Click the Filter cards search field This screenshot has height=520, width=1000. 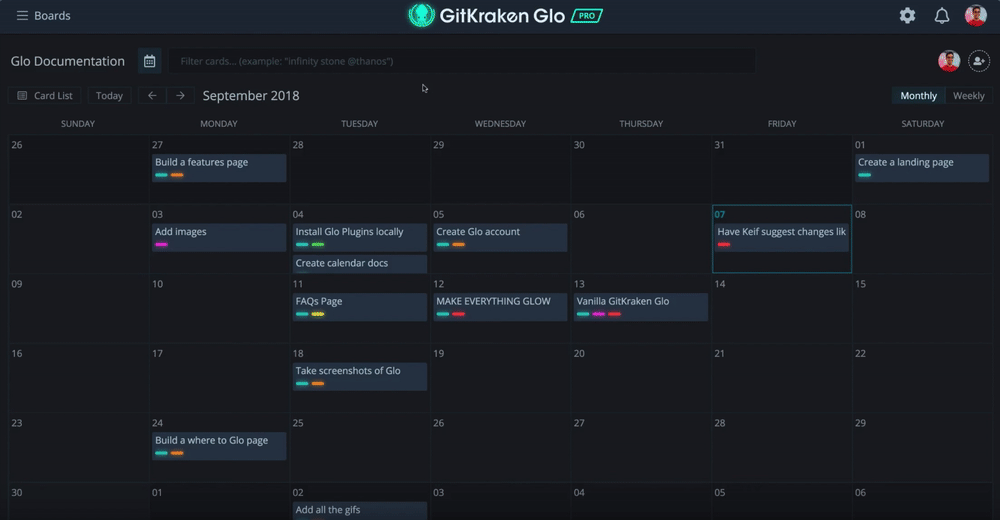460,62
